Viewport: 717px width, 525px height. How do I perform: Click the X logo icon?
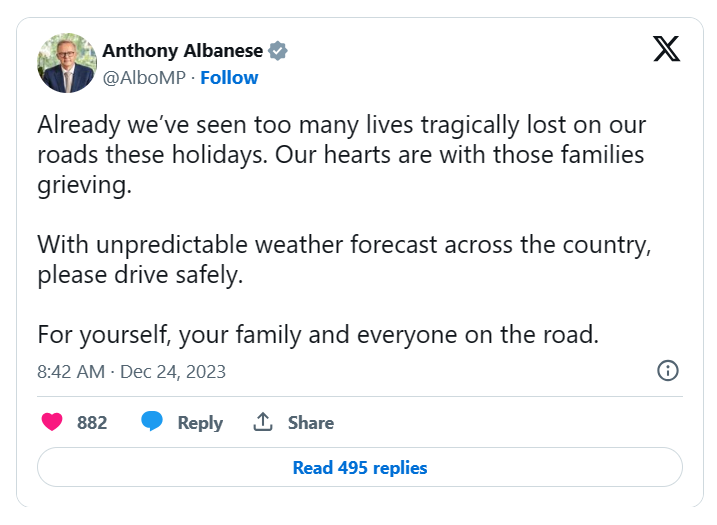pyautogui.click(x=666, y=48)
